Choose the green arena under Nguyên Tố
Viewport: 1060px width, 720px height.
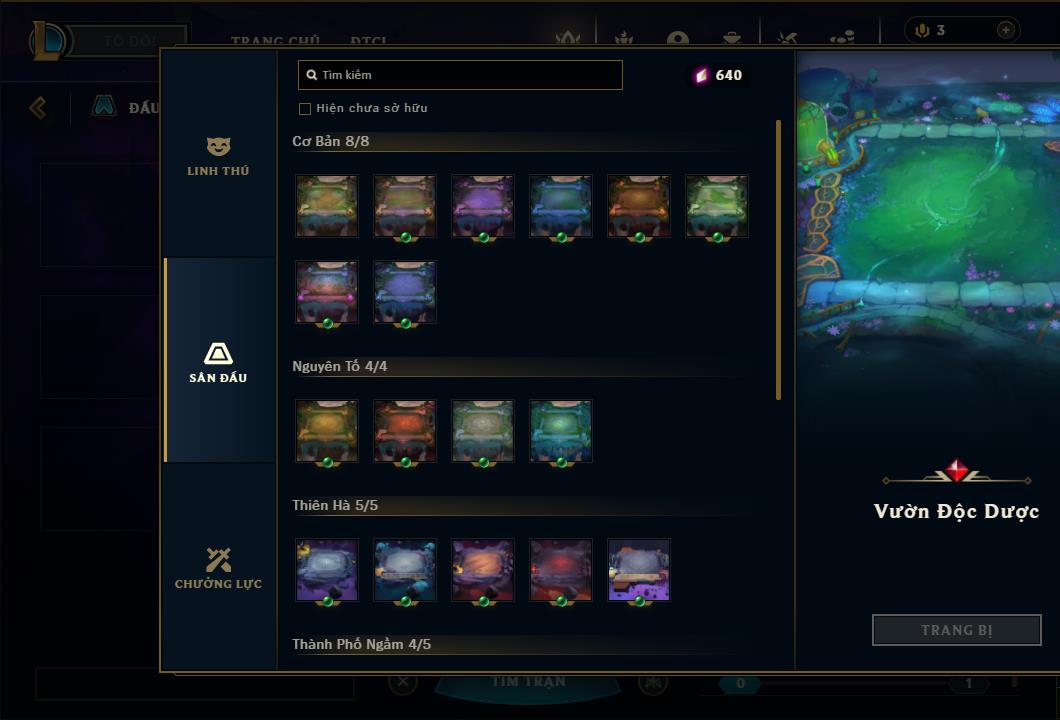pyautogui.click(x=561, y=431)
